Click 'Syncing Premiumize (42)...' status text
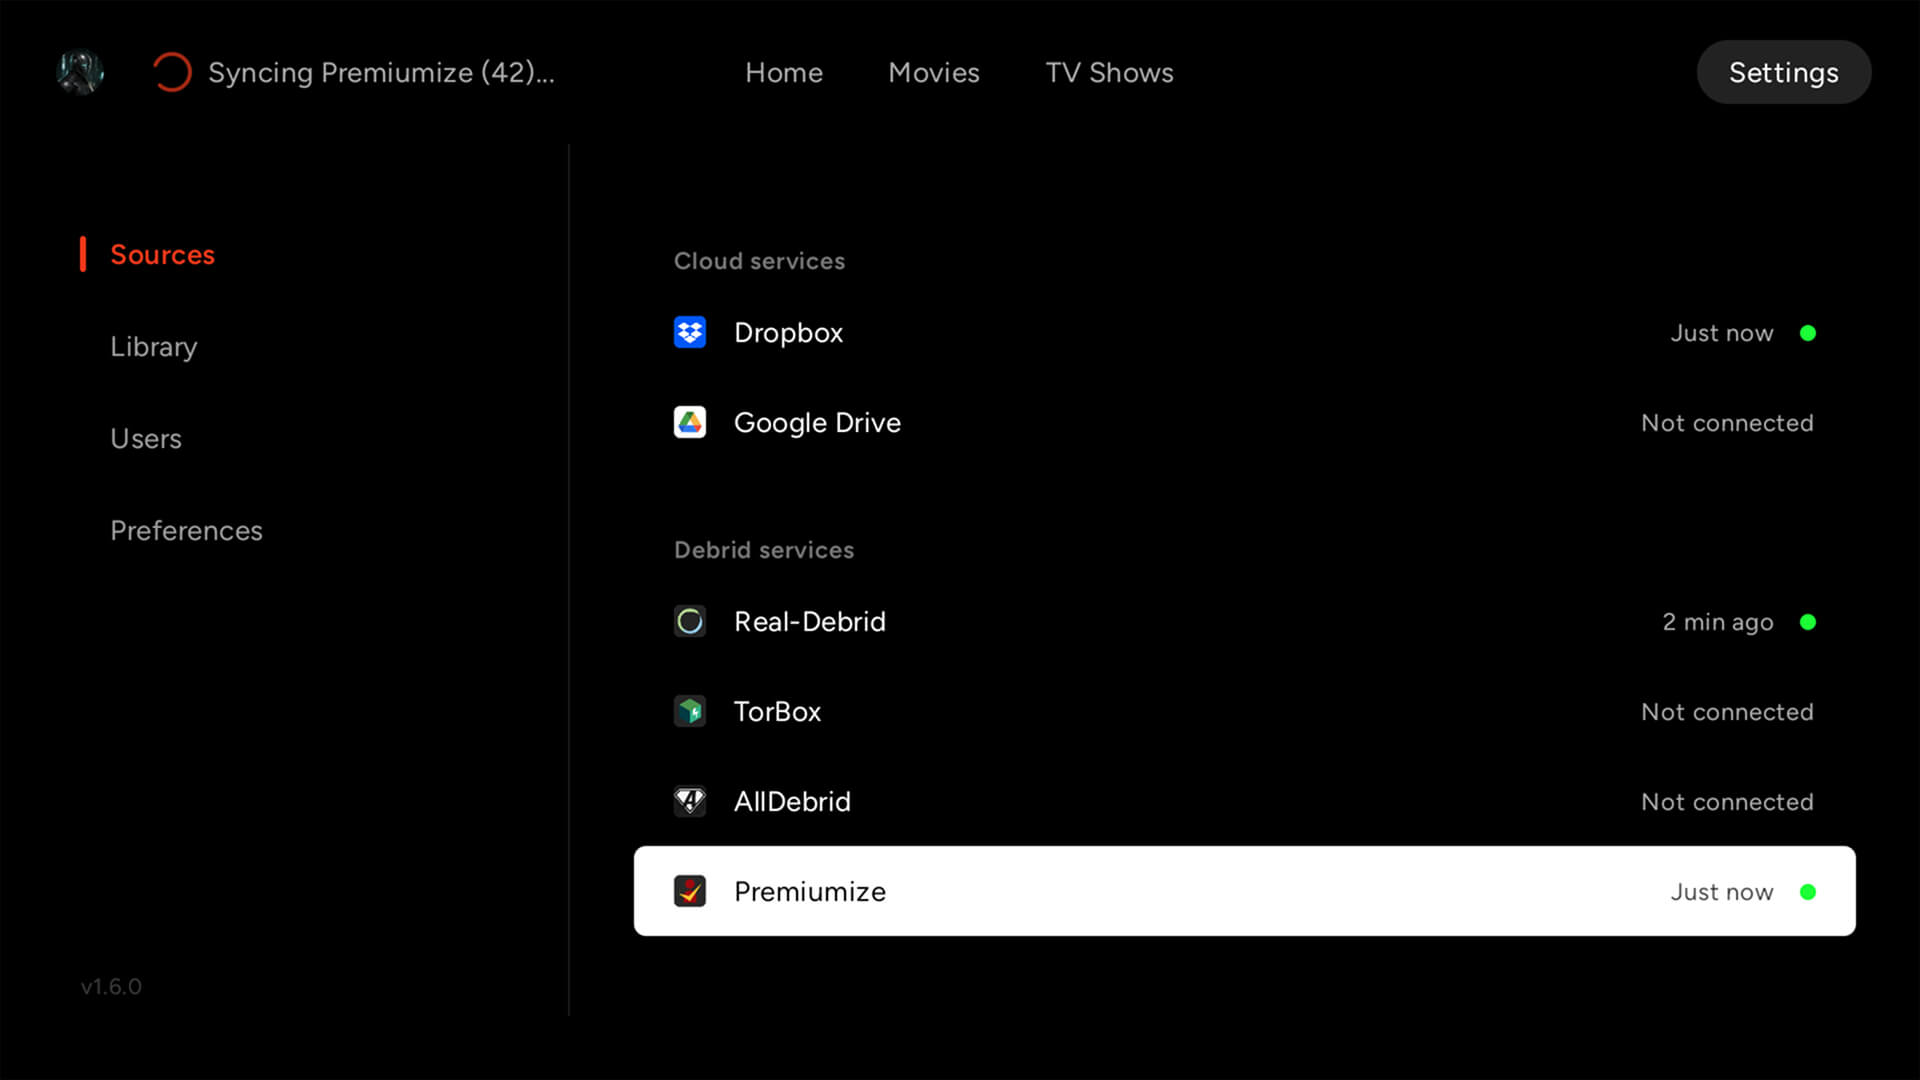 (381, 73)
